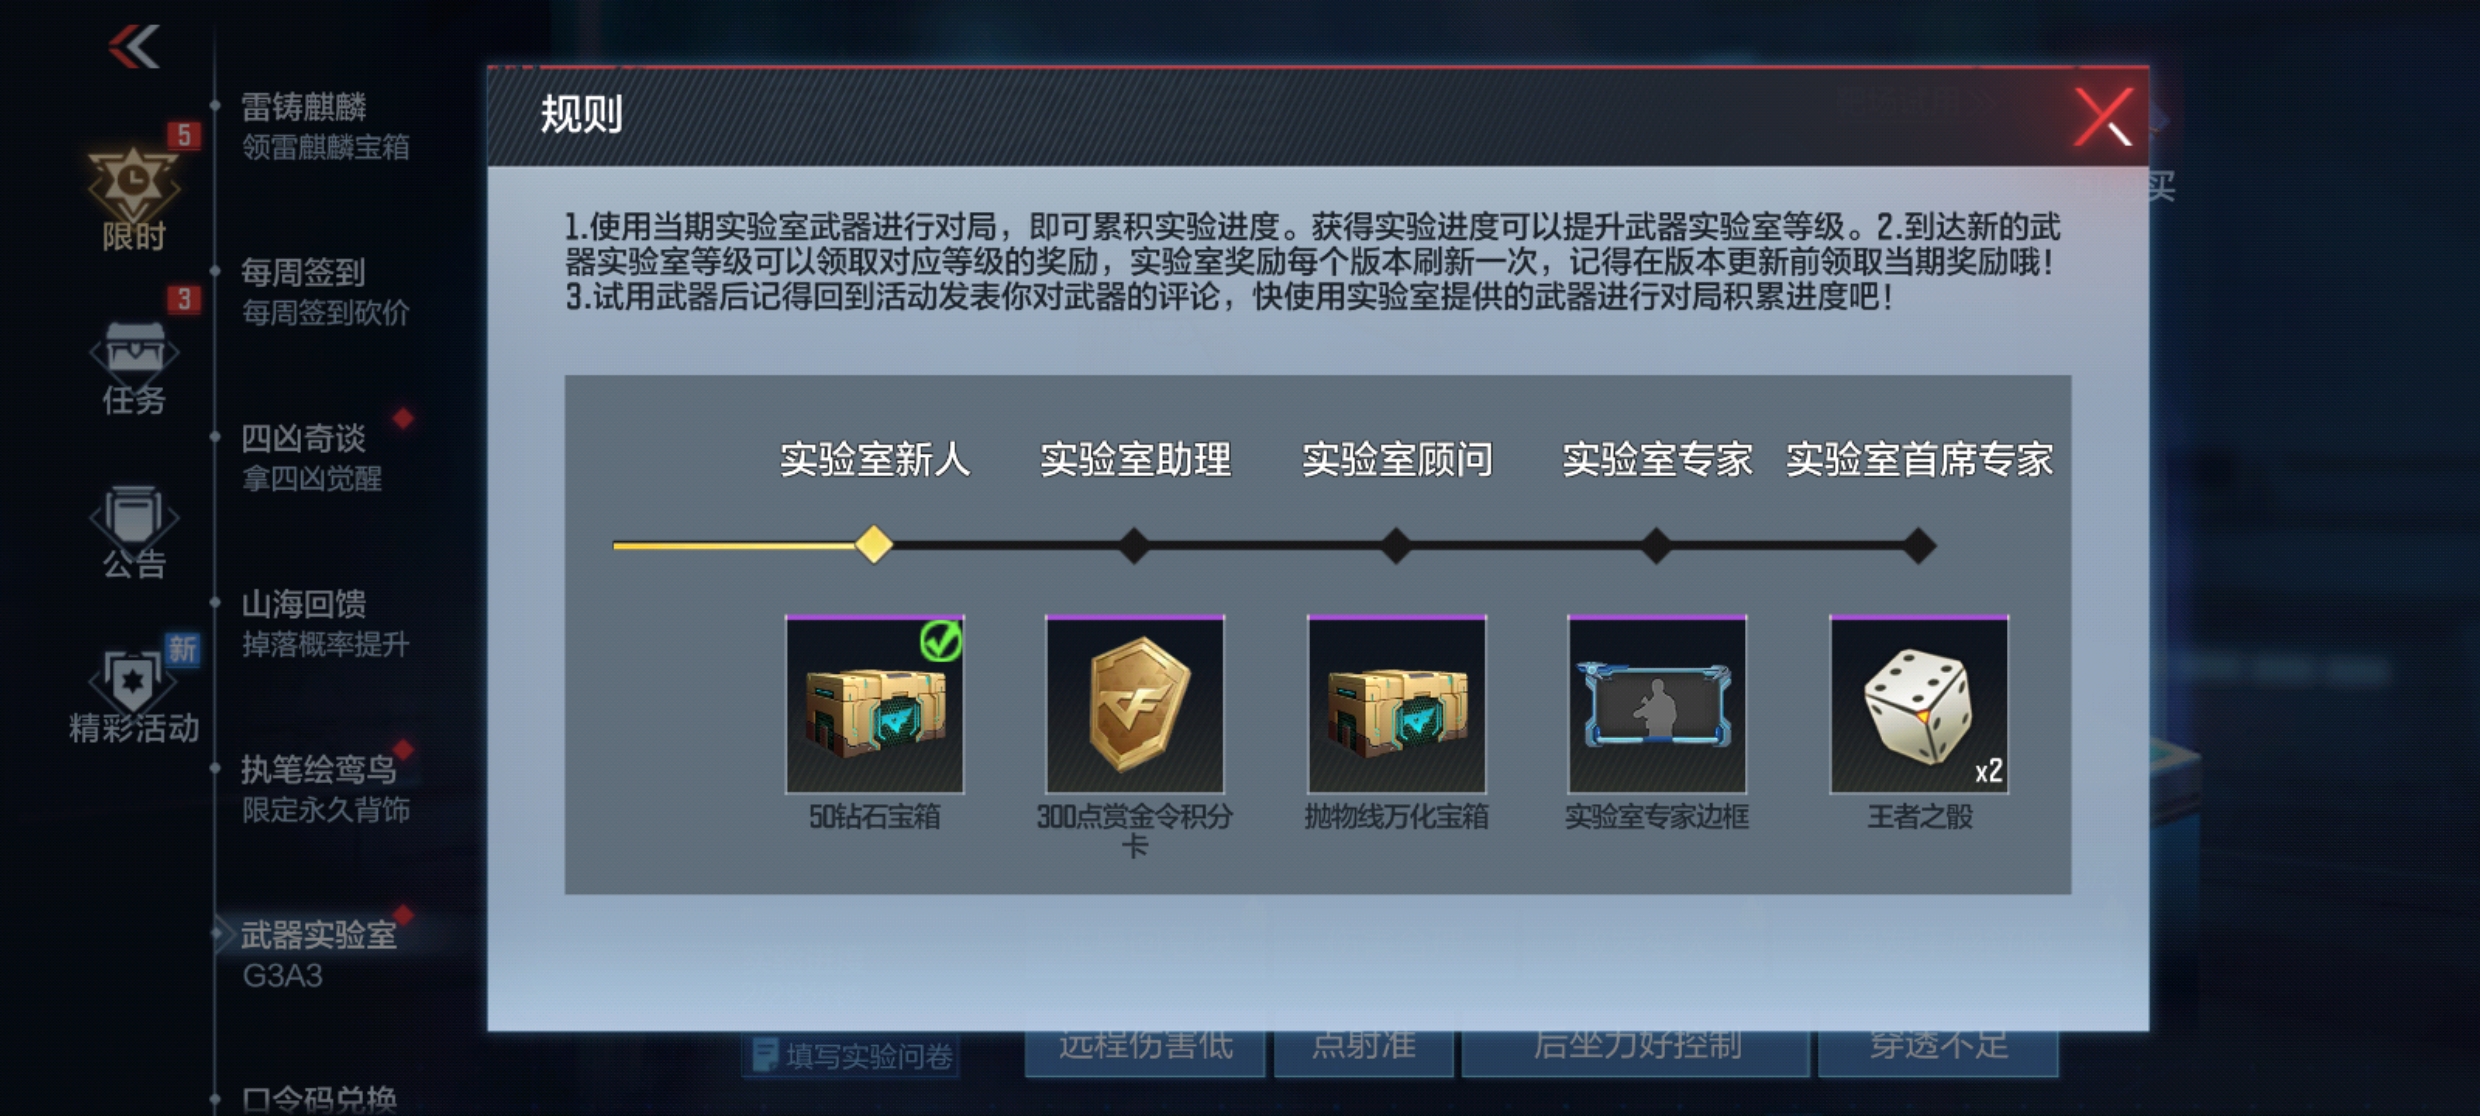Open the 山海回馈 event entry

pos(325,623)
